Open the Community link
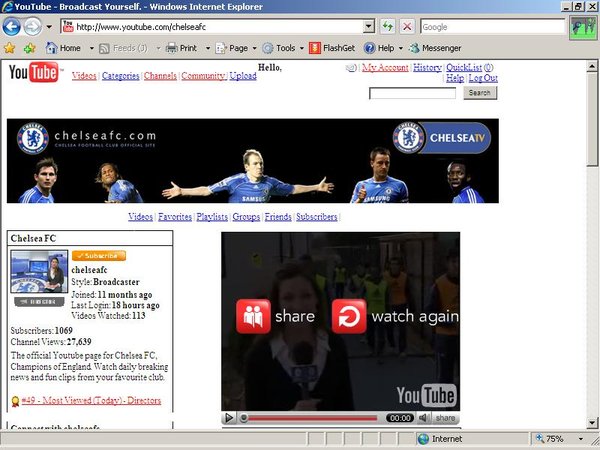600x450 pixels. 203,76
